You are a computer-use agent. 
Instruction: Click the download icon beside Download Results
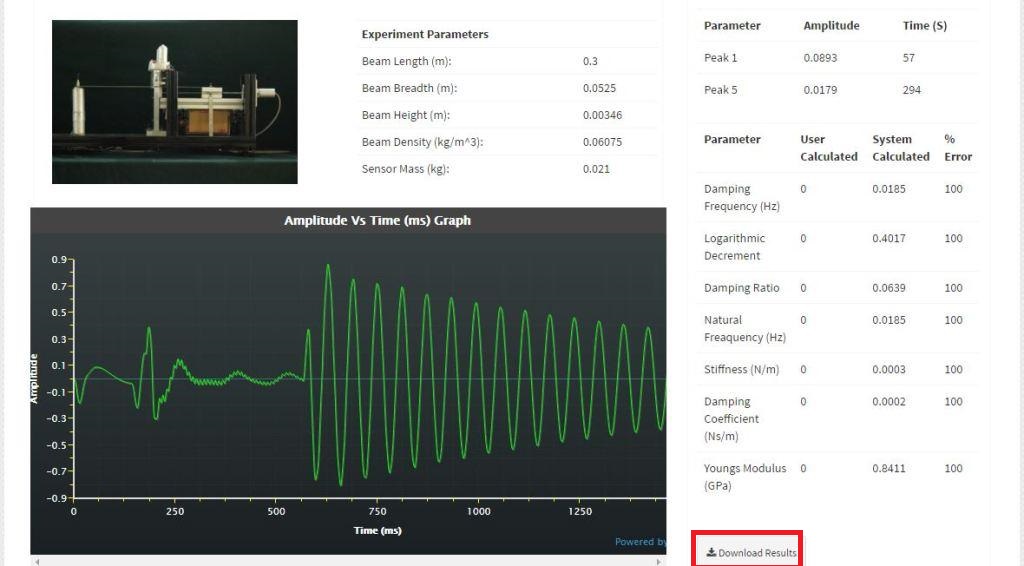[x=711, y=552]
